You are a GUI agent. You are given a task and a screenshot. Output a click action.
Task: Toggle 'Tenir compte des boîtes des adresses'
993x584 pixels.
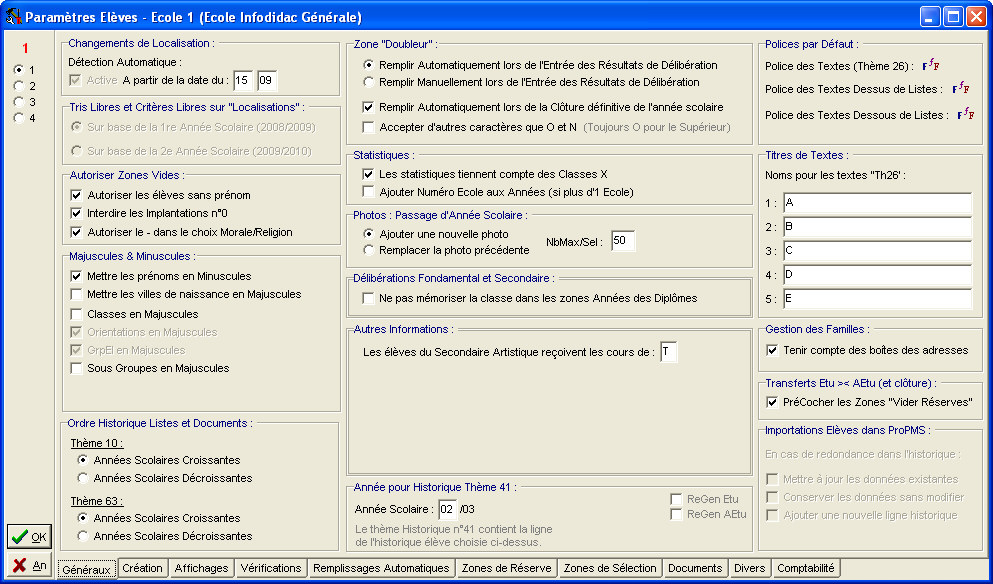click(x=772, y=350)
